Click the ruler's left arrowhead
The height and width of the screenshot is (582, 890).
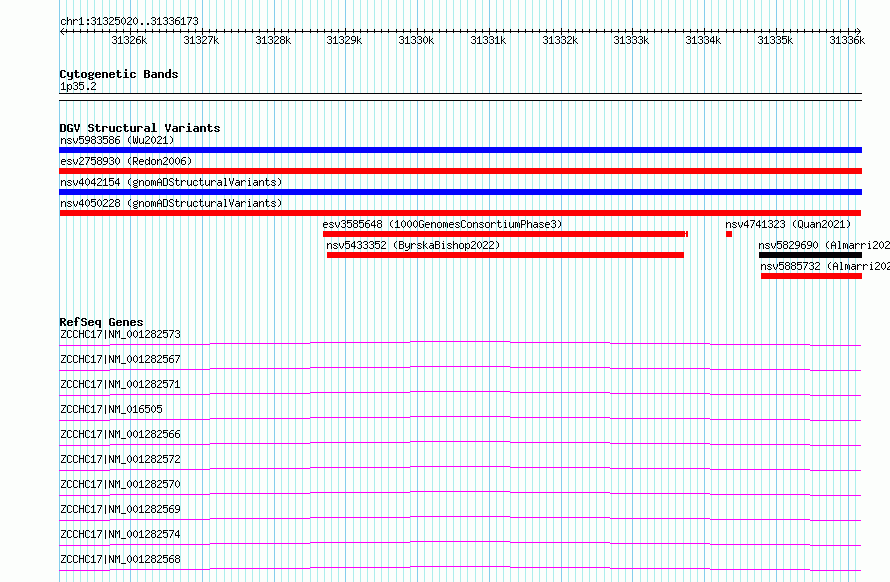(62, 31)
